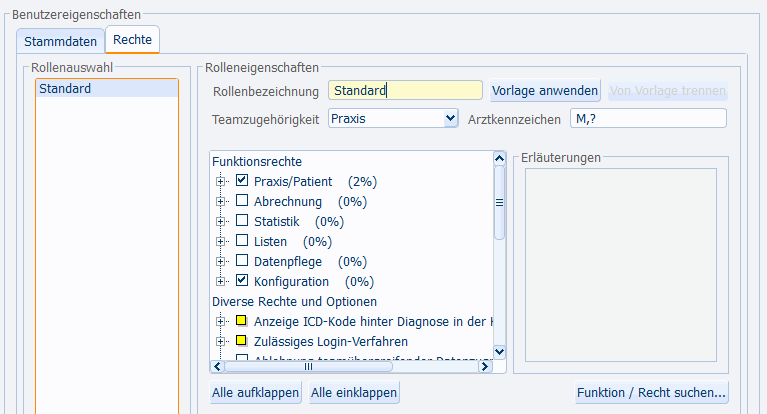This screenshot has width=767, height=414.
Task: Expand the Konfiguration tree node
Action: [x=221, y=281]
